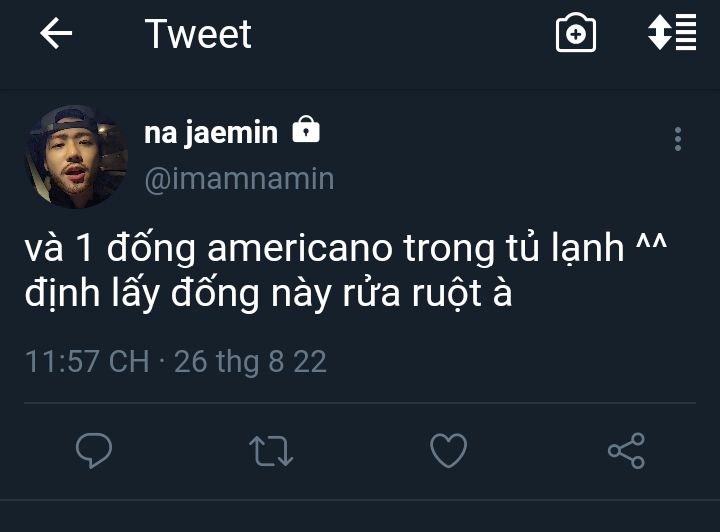This screenshot has width=720, height=532.
Task: Tap the padlock icon beside na jaemin
Action: [306, 130]
